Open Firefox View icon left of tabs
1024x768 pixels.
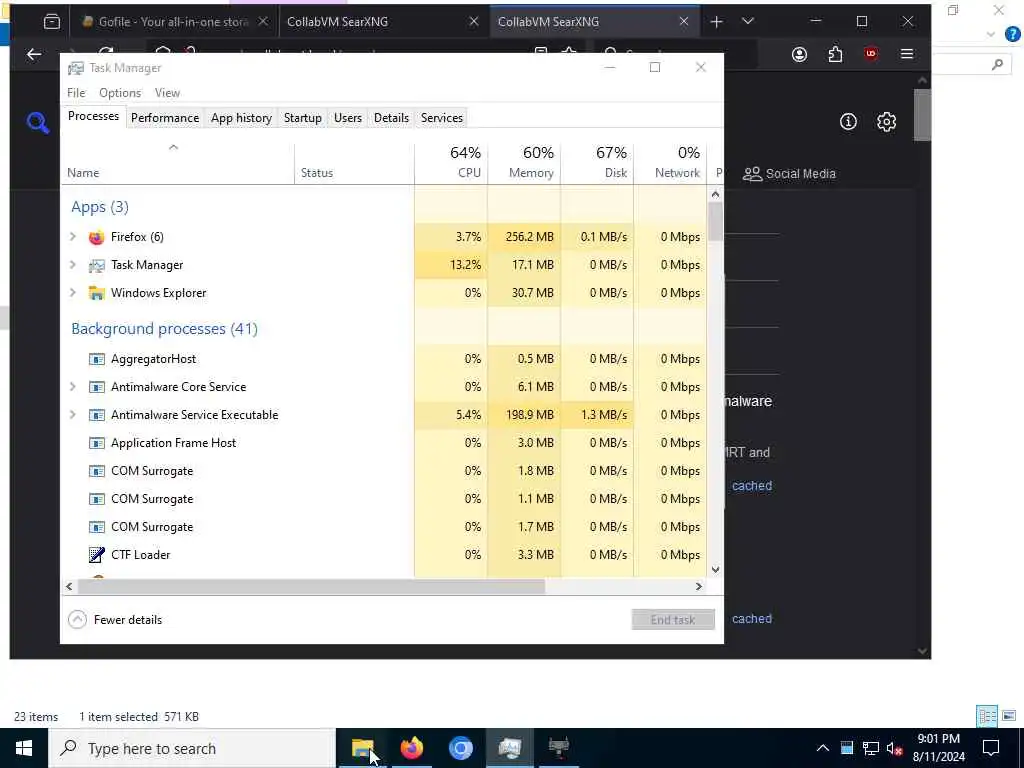point(52,22)
